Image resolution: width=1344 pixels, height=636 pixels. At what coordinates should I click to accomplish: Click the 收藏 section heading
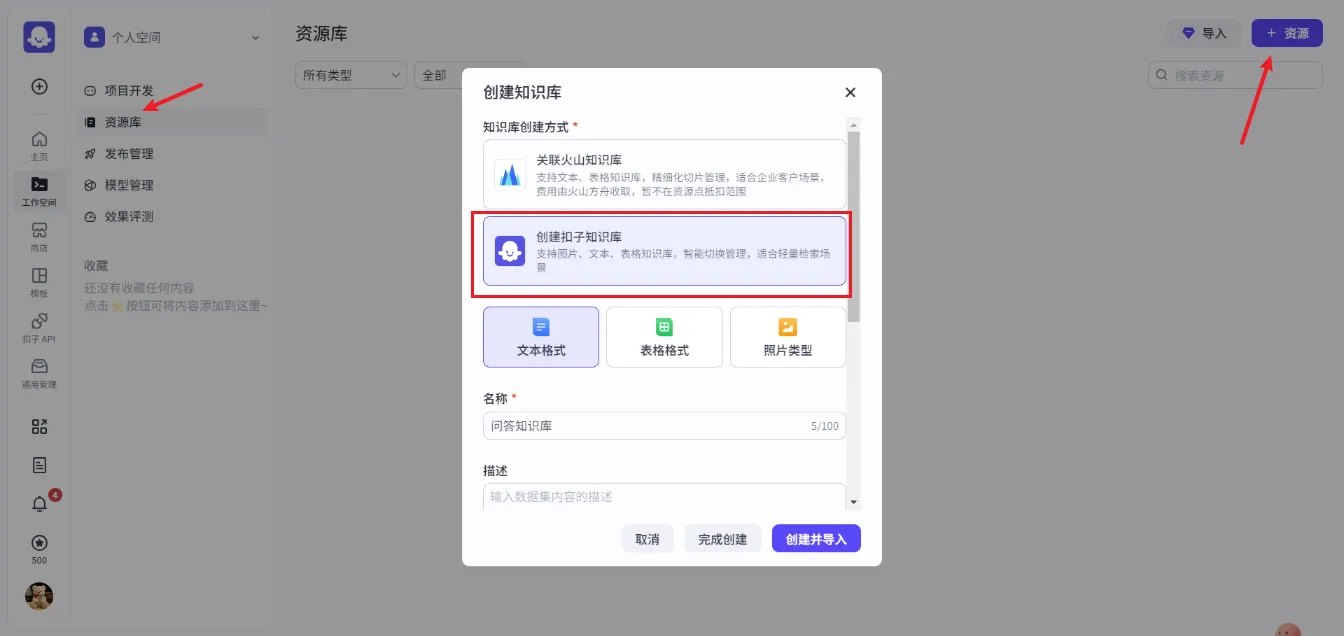click(x=96, y=266)
